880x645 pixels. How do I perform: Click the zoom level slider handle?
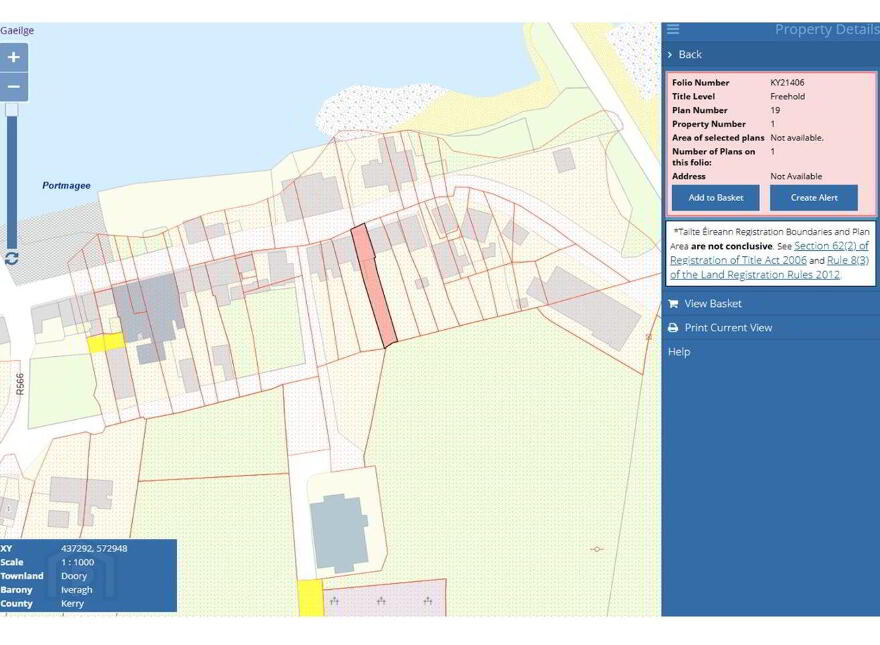(11, 109)
